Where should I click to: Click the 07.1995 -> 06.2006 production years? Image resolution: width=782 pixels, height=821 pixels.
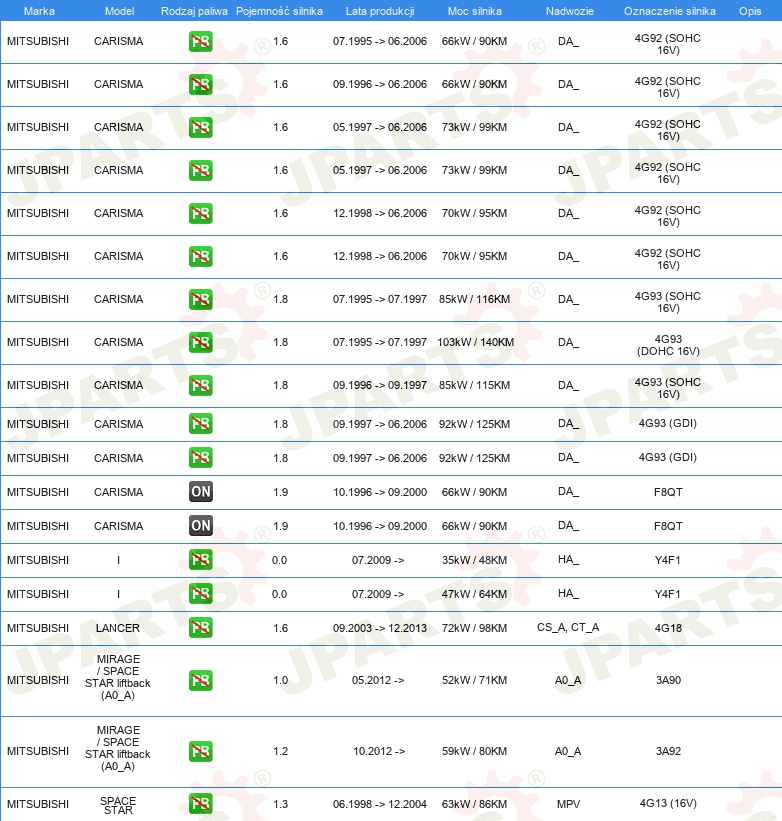(380, 41)
